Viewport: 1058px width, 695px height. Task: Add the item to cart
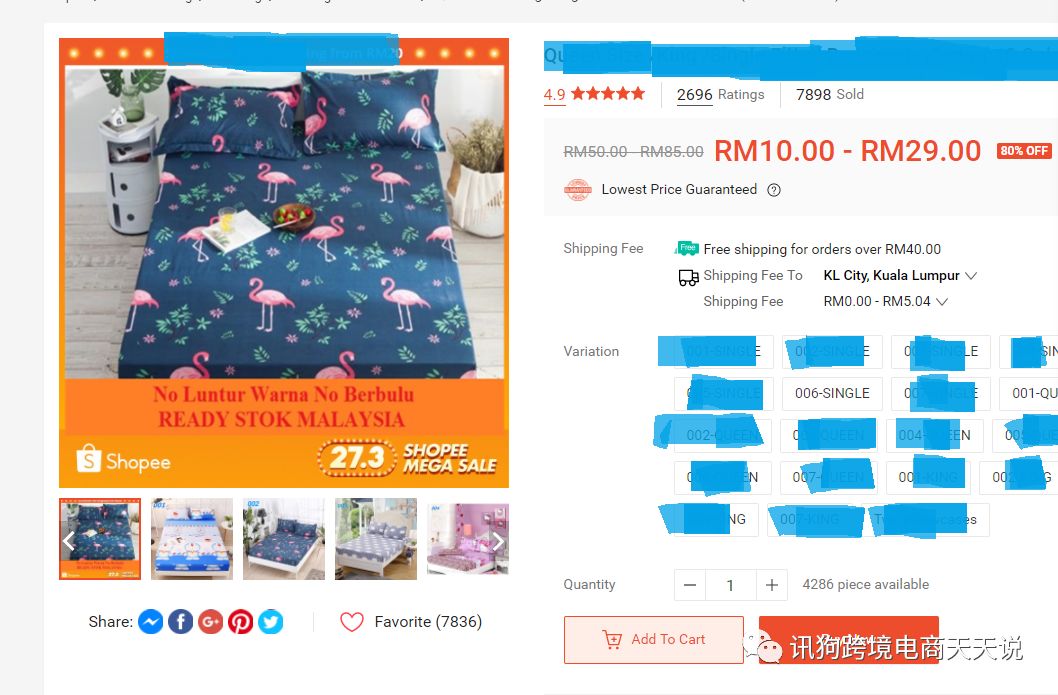654,640
